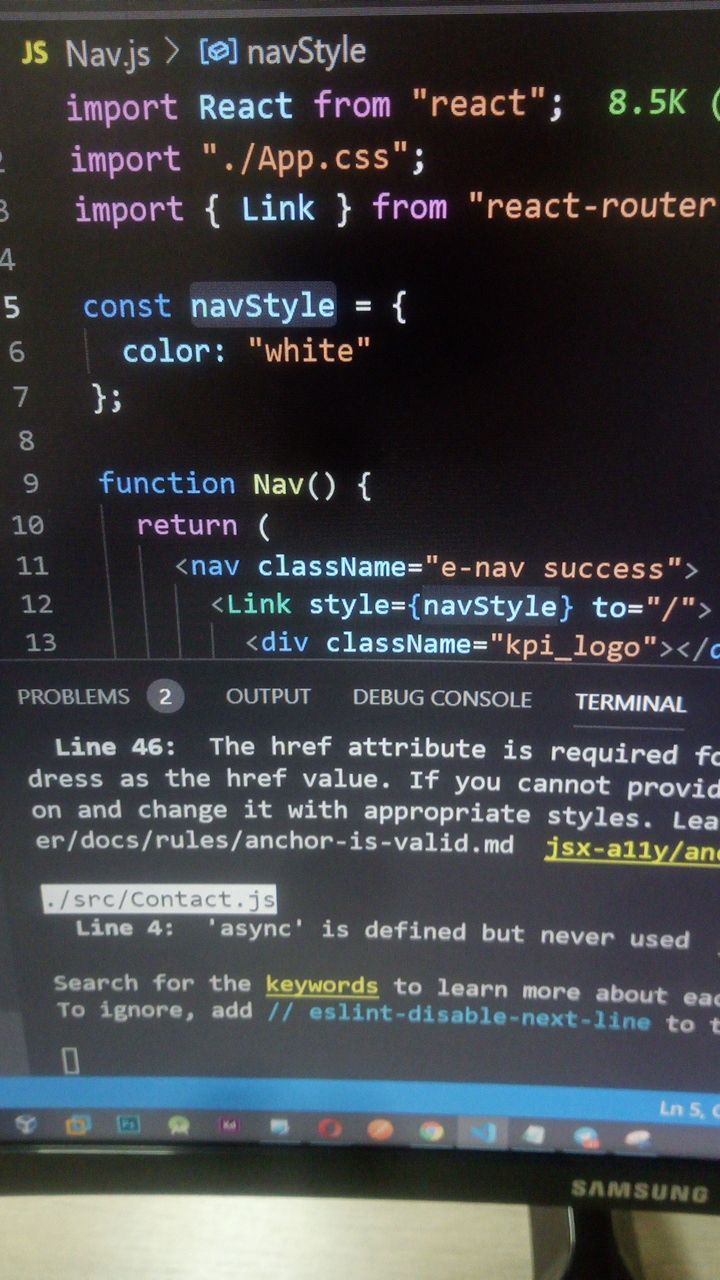Click the "white" string on line 6
The width and height of the screenshot is (720, 1280).
click(x=309, y=351)
